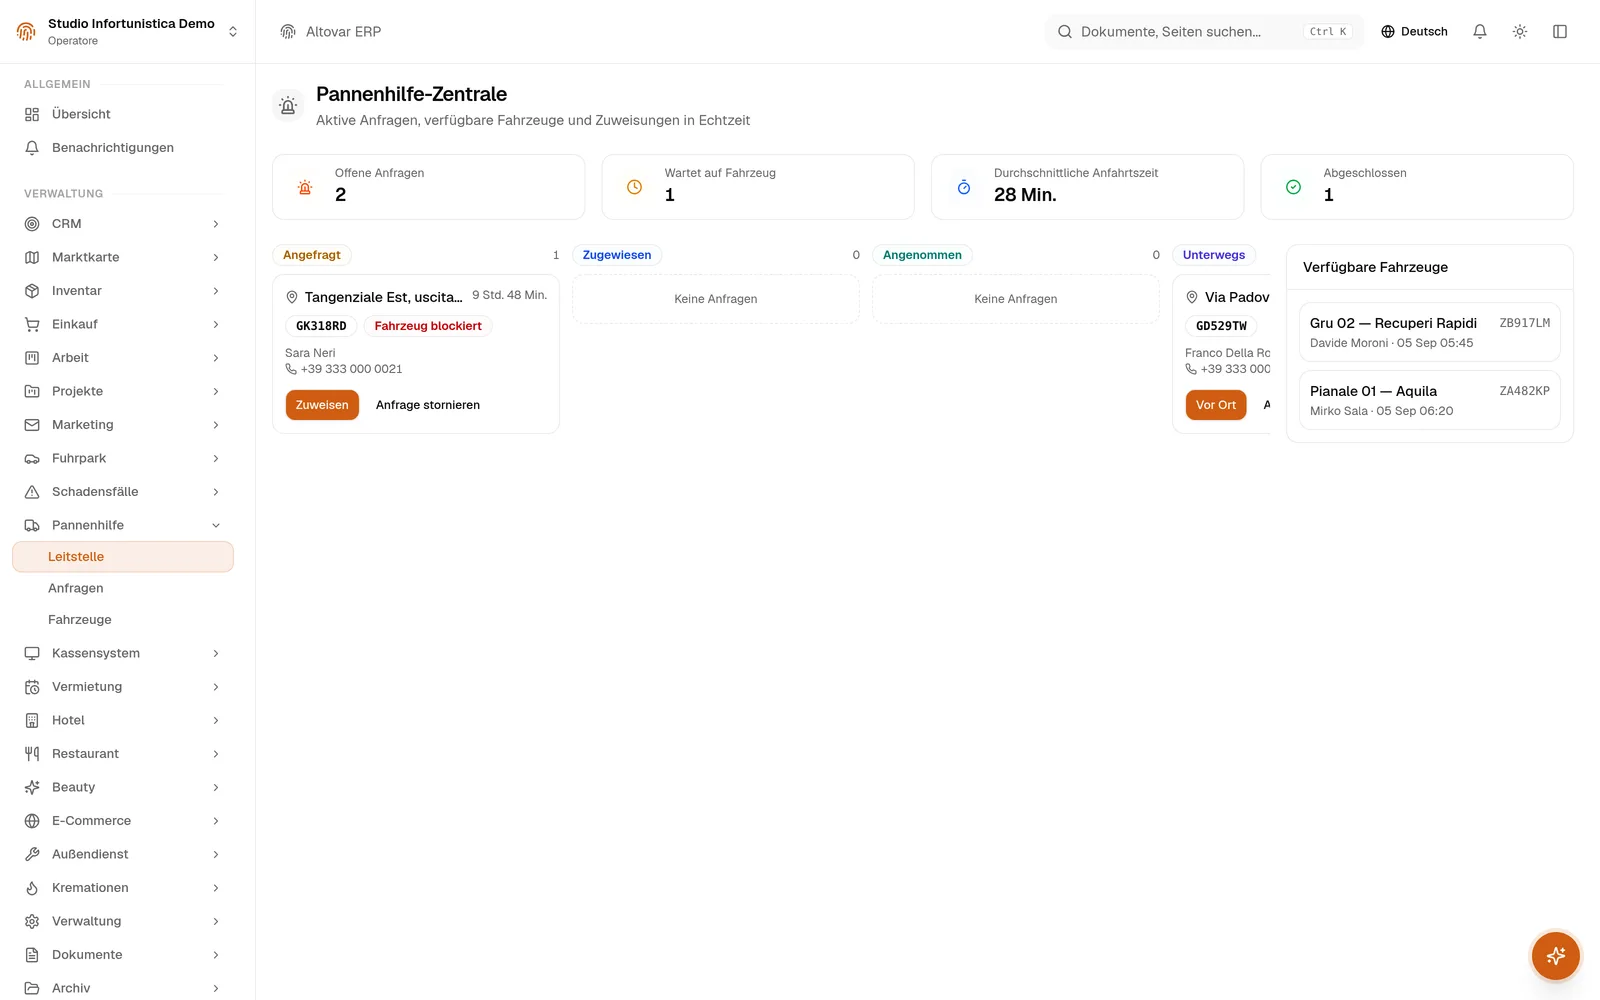This screenshot has width=1600, height=1000.
Task: Open the Studio Infortunistica Demo workspace switcher
Action: pos(128,32)
